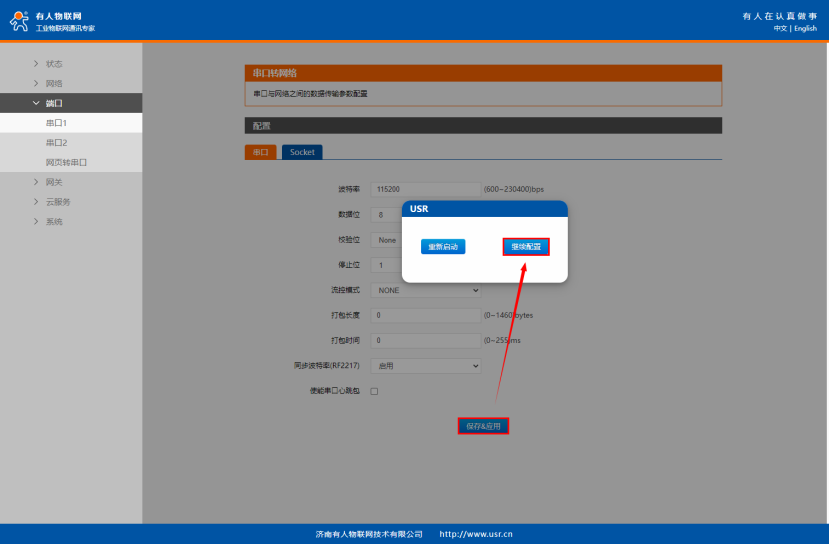Open the 校验位 None dropdown
Viewport: 829px width, 544px height.
click(x=387, y=240)
